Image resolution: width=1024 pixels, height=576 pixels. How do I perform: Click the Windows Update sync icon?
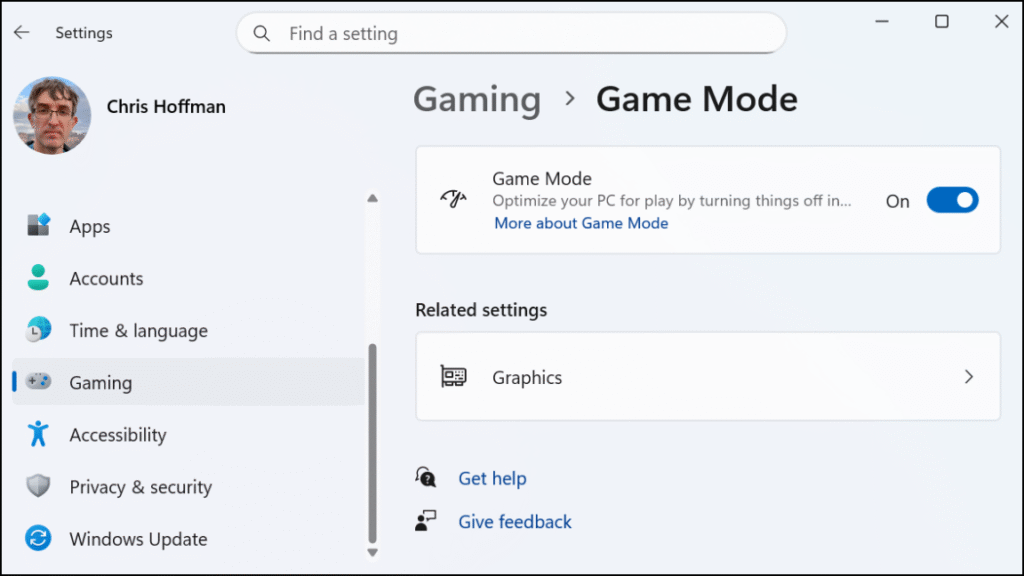pyautogui.click(x=38, y=538)
